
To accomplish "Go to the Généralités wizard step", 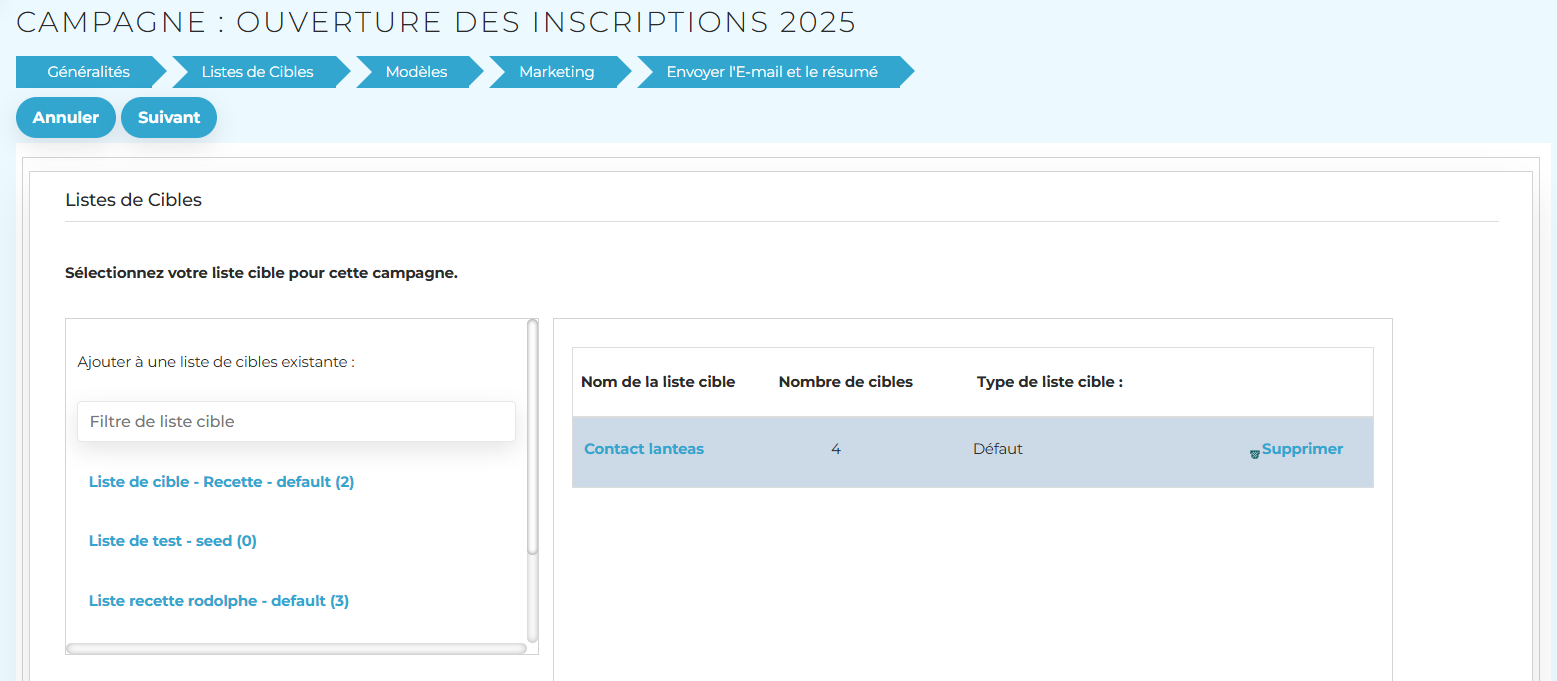I will pyautogui.click(x=88, y=72).
